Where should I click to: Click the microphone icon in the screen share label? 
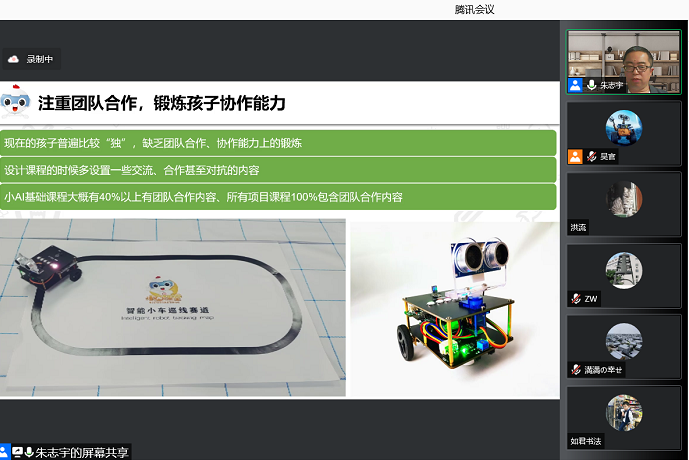pos(29,452)
